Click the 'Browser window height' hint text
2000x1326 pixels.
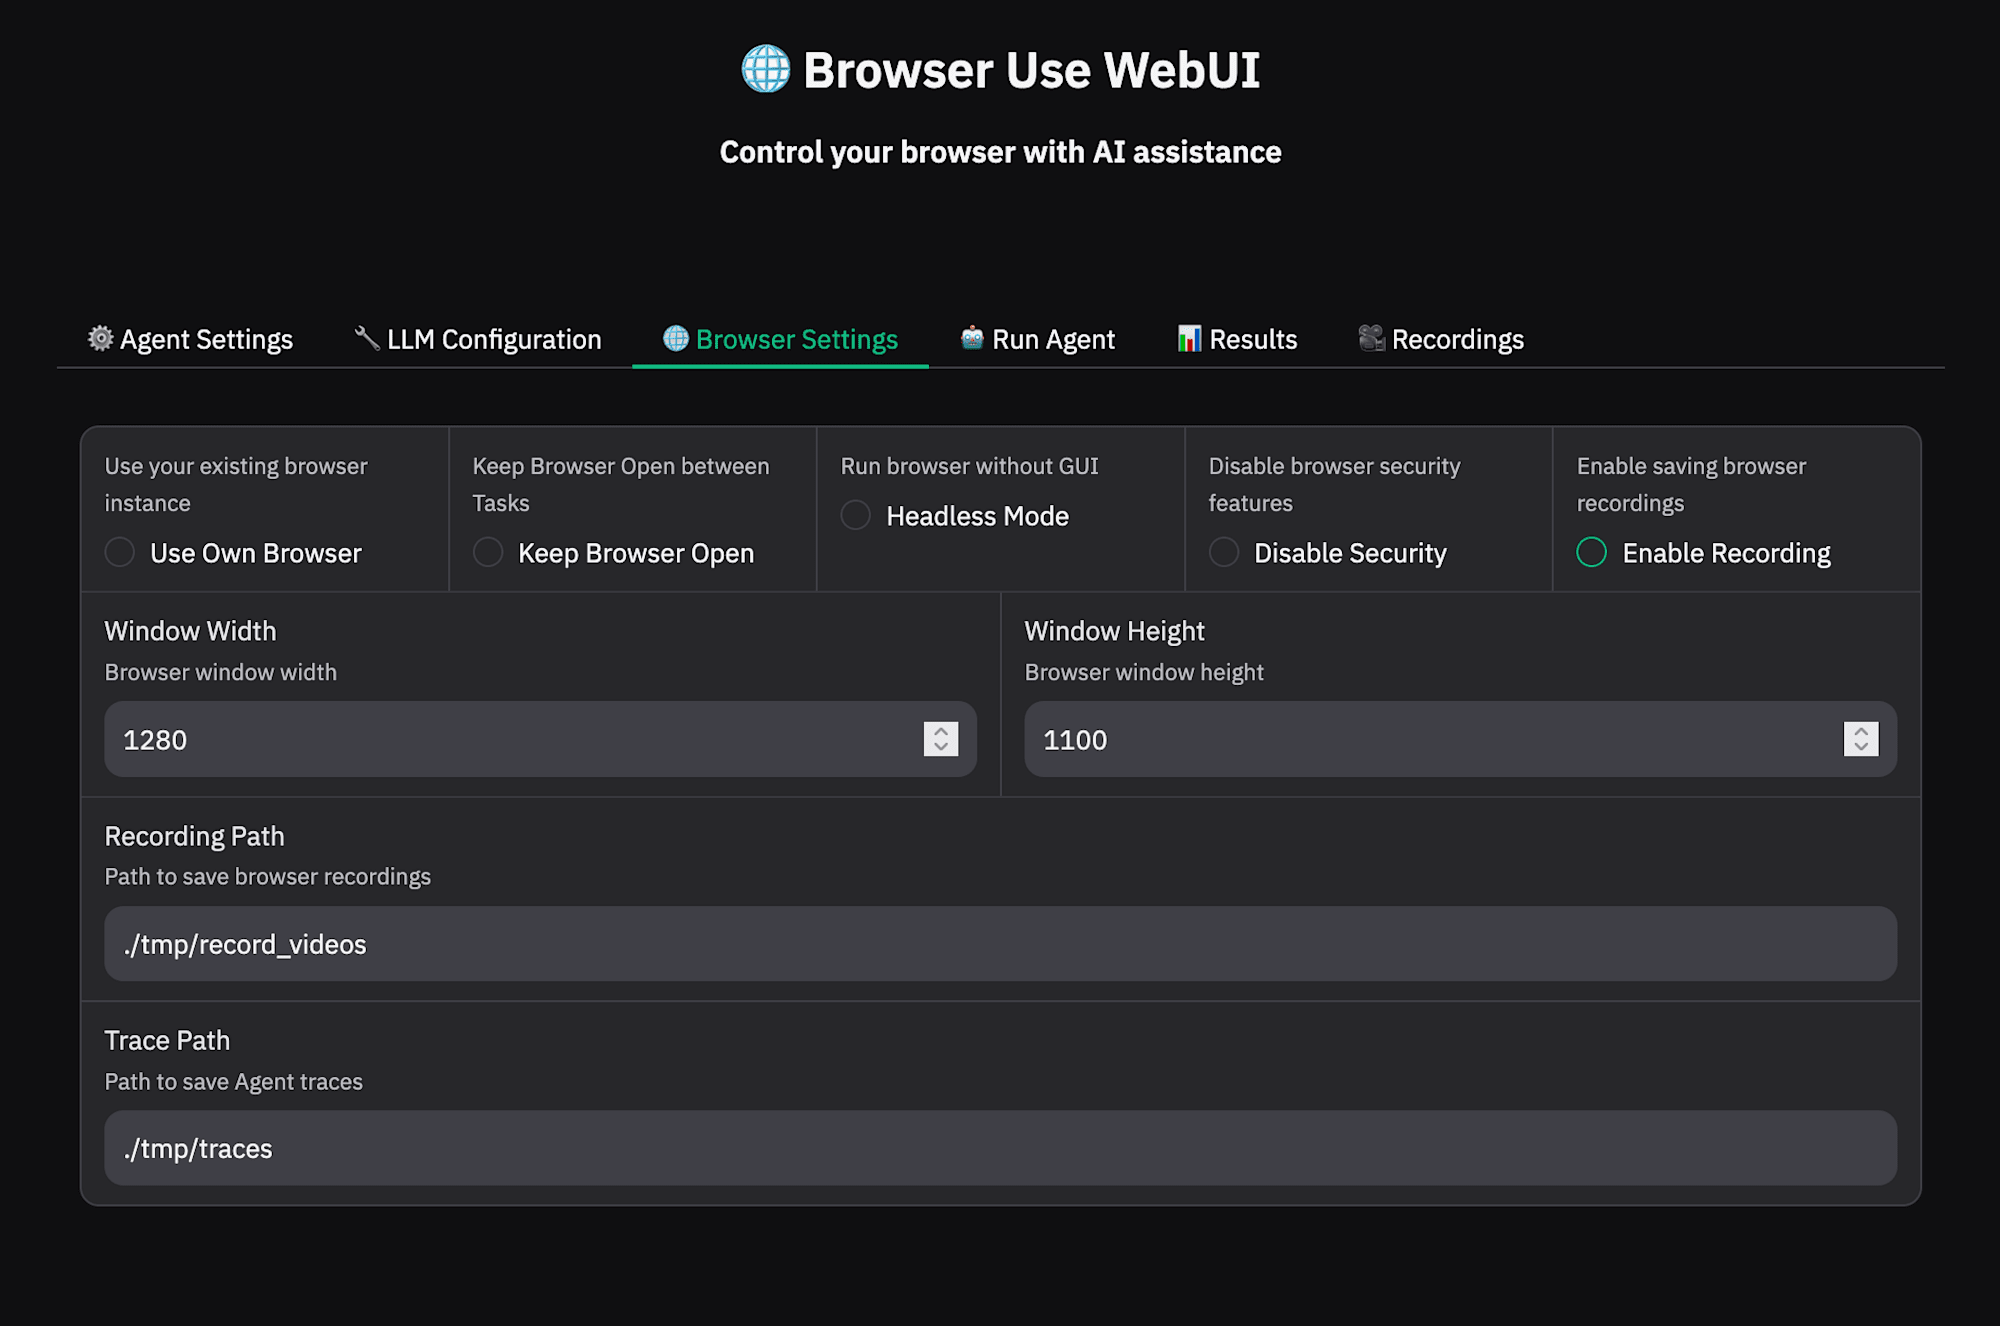click(x=1144, y=672)
